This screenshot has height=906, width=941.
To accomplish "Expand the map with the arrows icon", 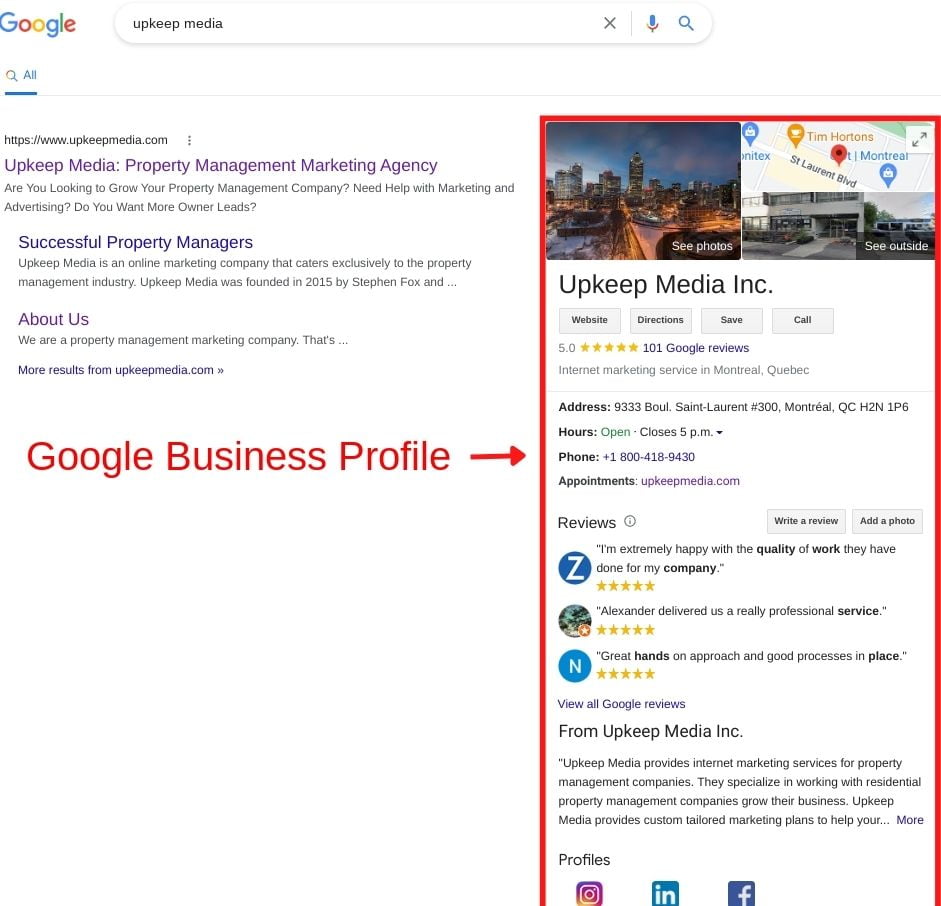I will 919,140.
